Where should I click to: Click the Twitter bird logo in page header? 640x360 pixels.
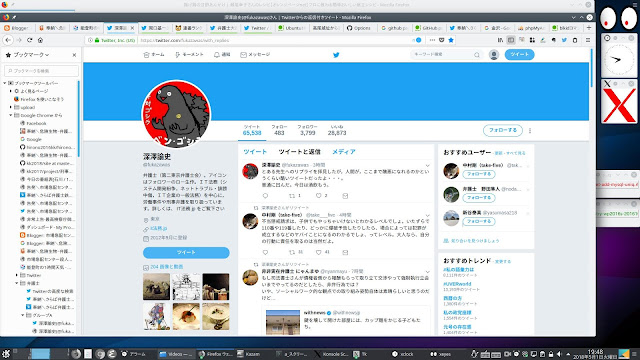[336, 55]
